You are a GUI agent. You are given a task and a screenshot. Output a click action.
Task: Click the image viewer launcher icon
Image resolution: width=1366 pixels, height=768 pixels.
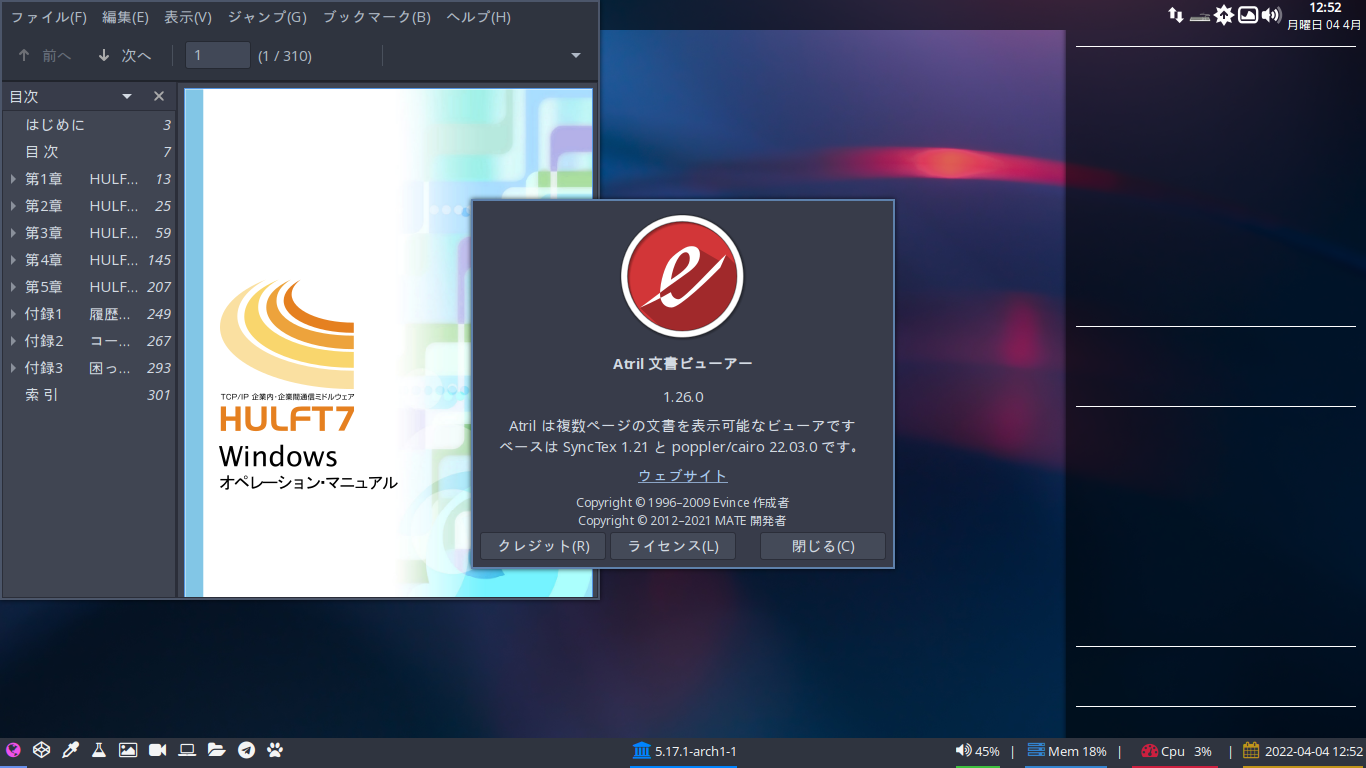tap(128, 750)
